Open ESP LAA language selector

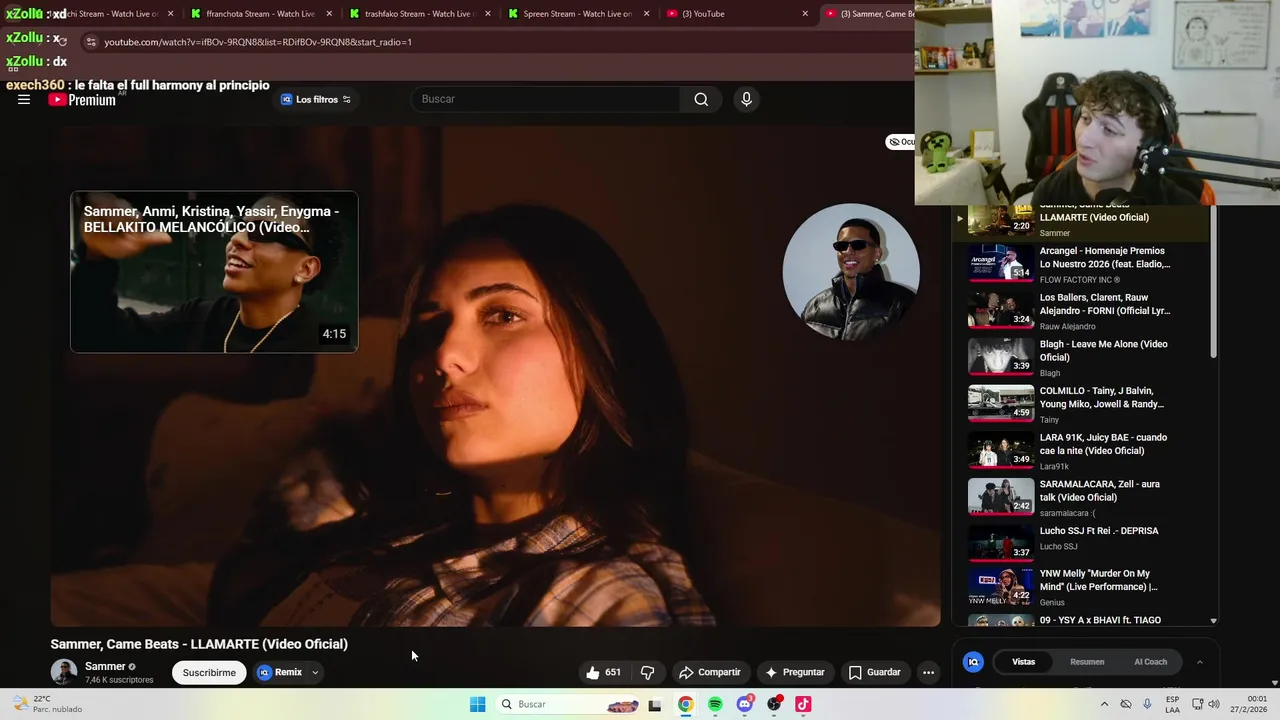1173,704
